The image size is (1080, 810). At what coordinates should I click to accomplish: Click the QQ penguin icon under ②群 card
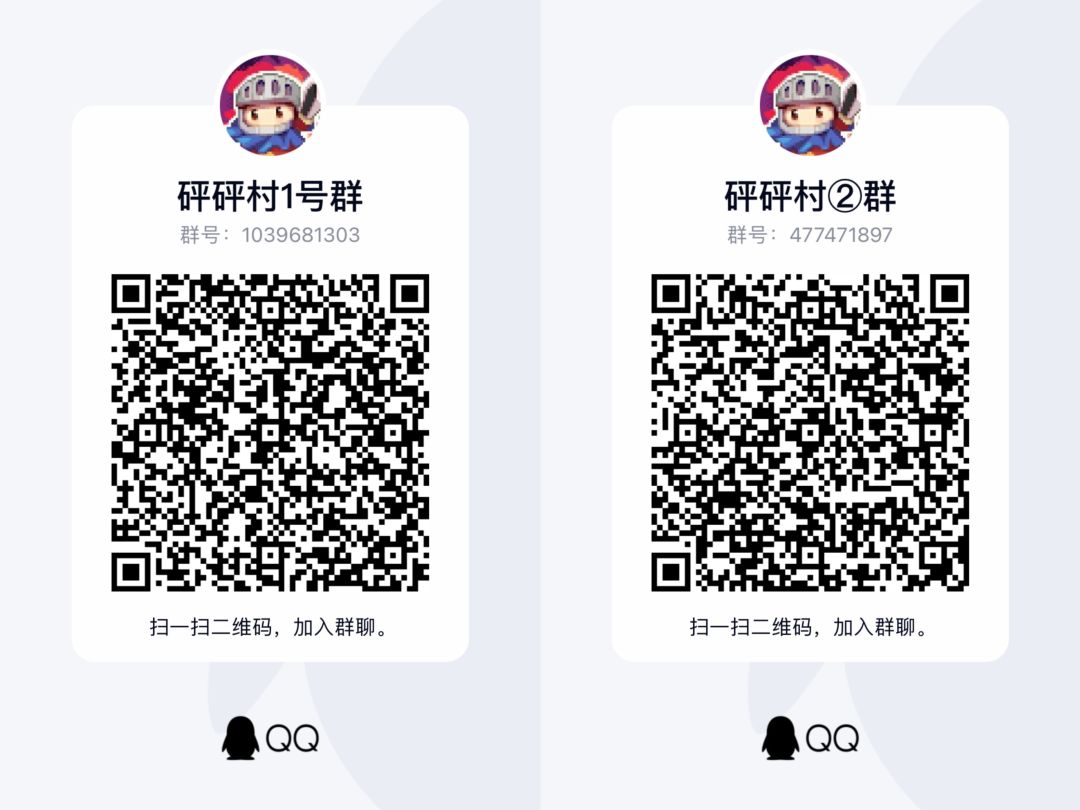click(x=780, y=738)
